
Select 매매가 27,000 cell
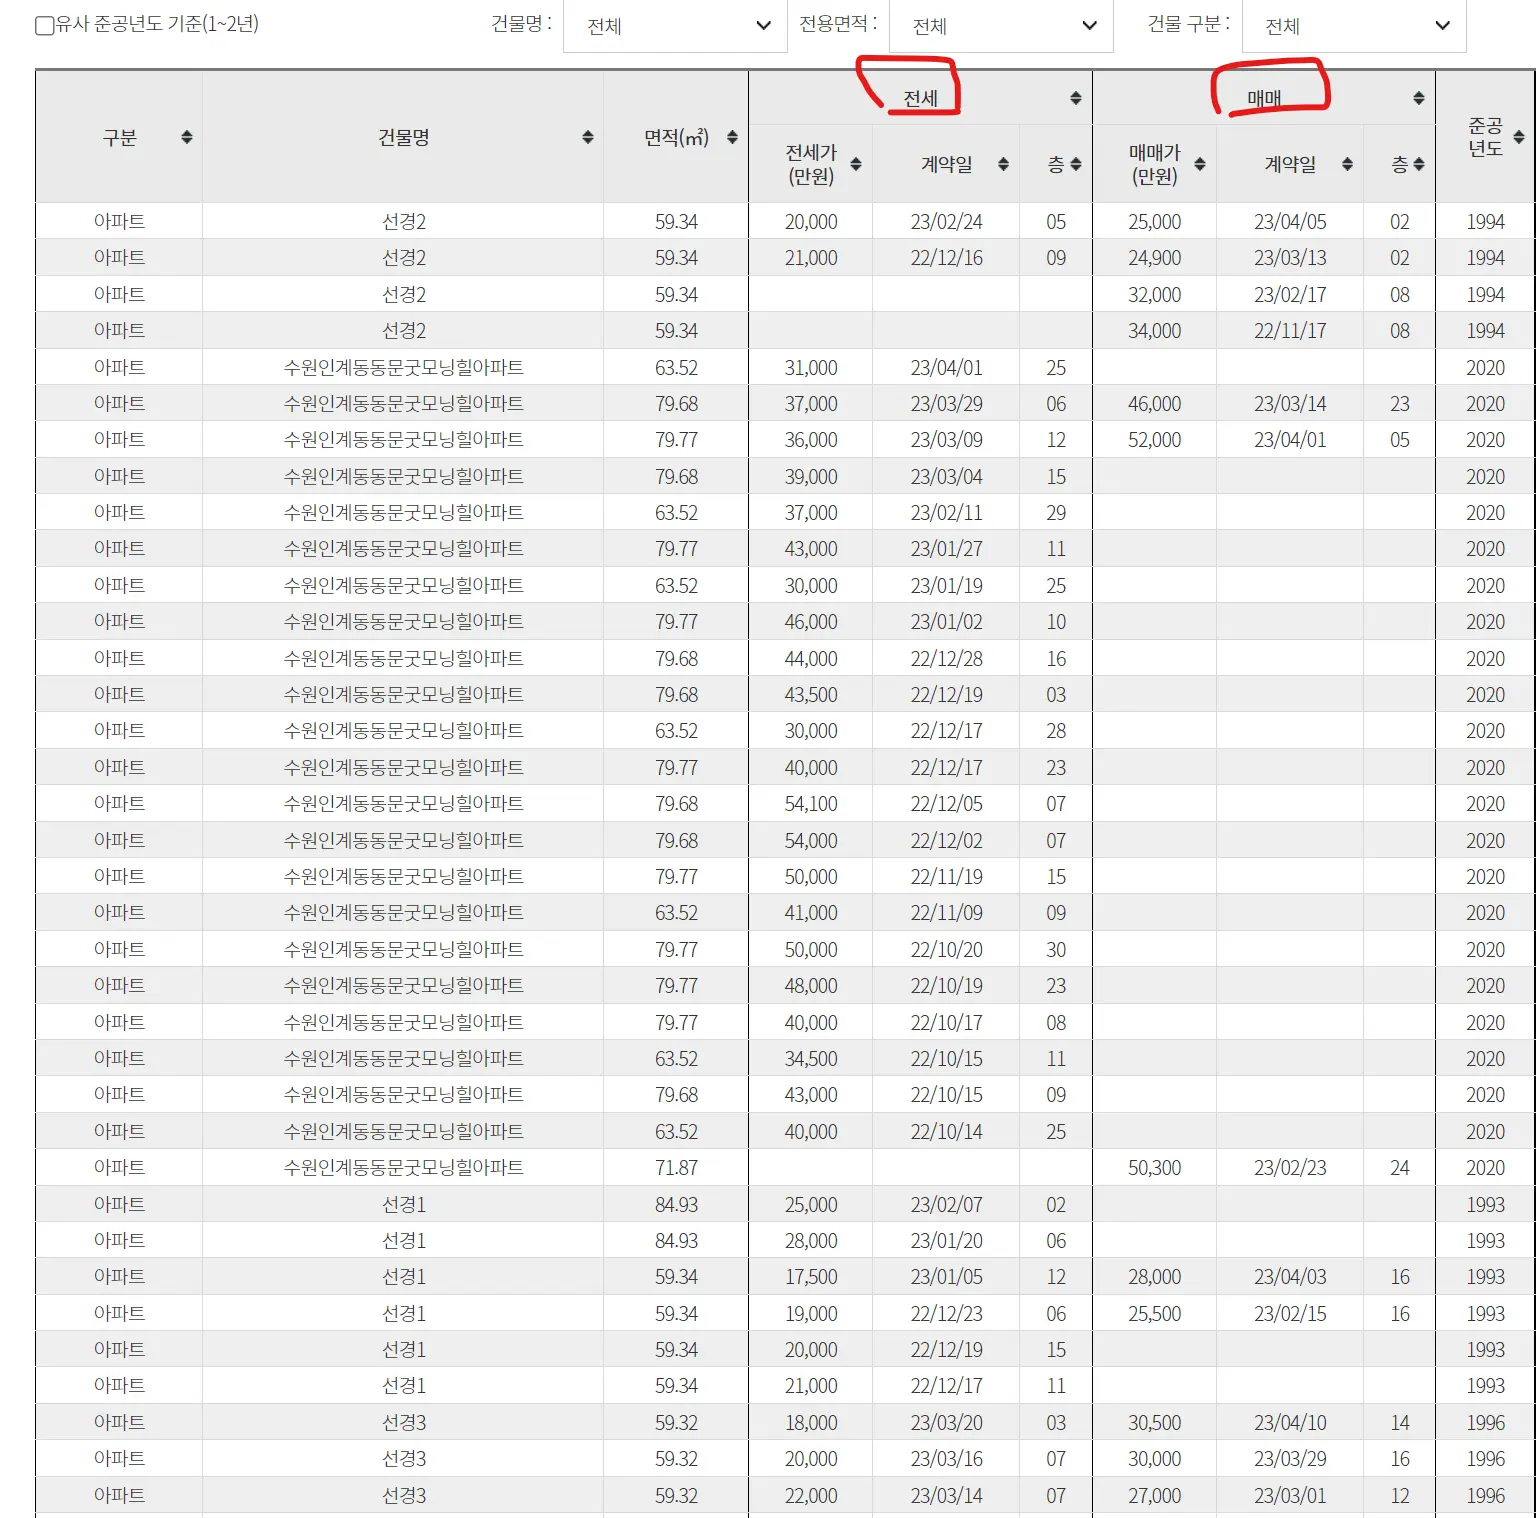(1155, 1495)
